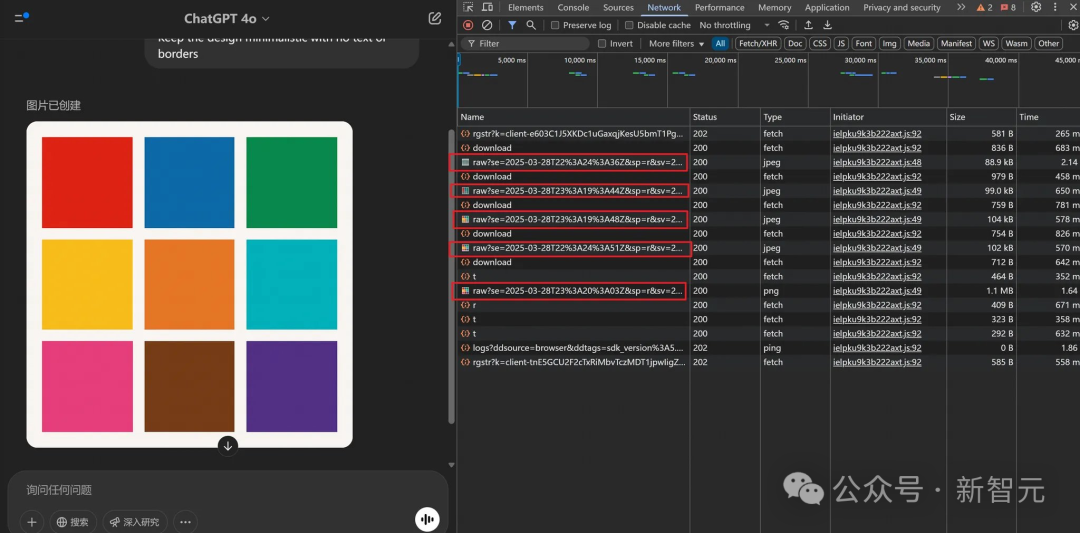This screenshot has width=1080, height=533.
Task: Click the inspect element picker icon
Action: (x=468, y=7)
